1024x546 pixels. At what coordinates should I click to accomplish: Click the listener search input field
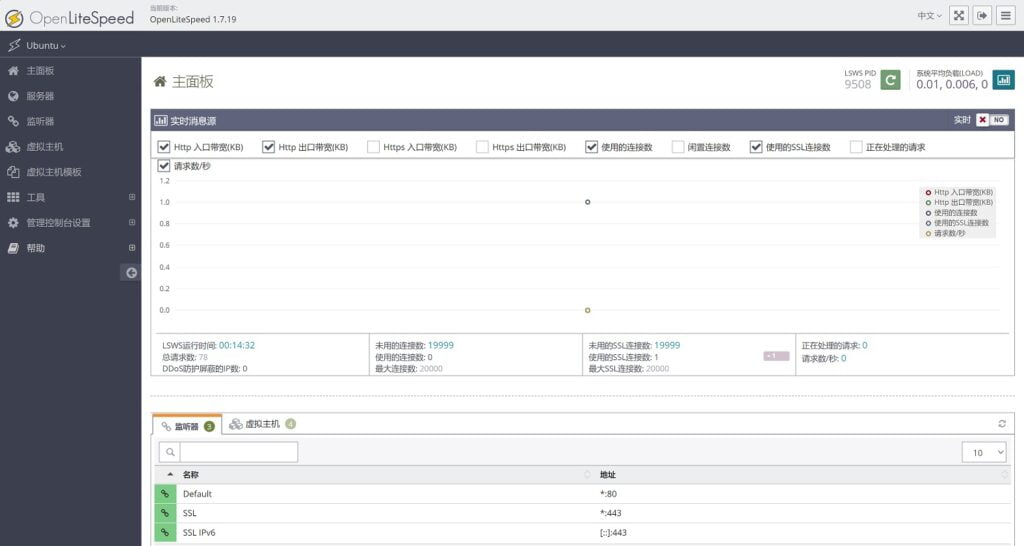(x=238, y=452)
